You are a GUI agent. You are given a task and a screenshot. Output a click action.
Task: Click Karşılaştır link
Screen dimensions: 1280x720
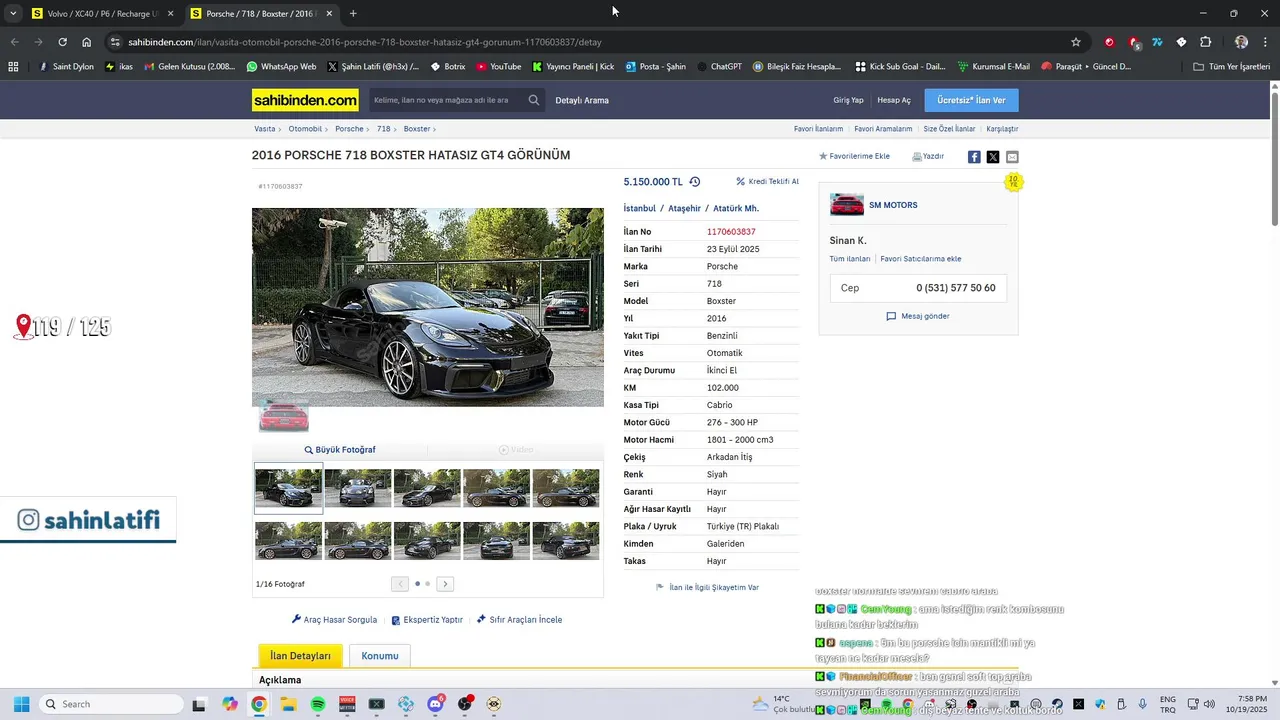click(x=1002, y=129)
